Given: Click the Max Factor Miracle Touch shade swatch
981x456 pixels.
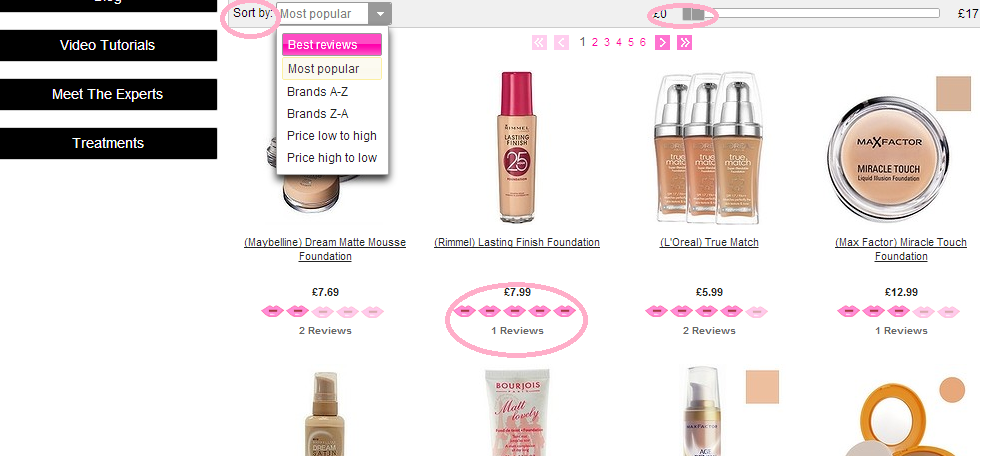Looking at the screenshot, I should click(953, 93).
